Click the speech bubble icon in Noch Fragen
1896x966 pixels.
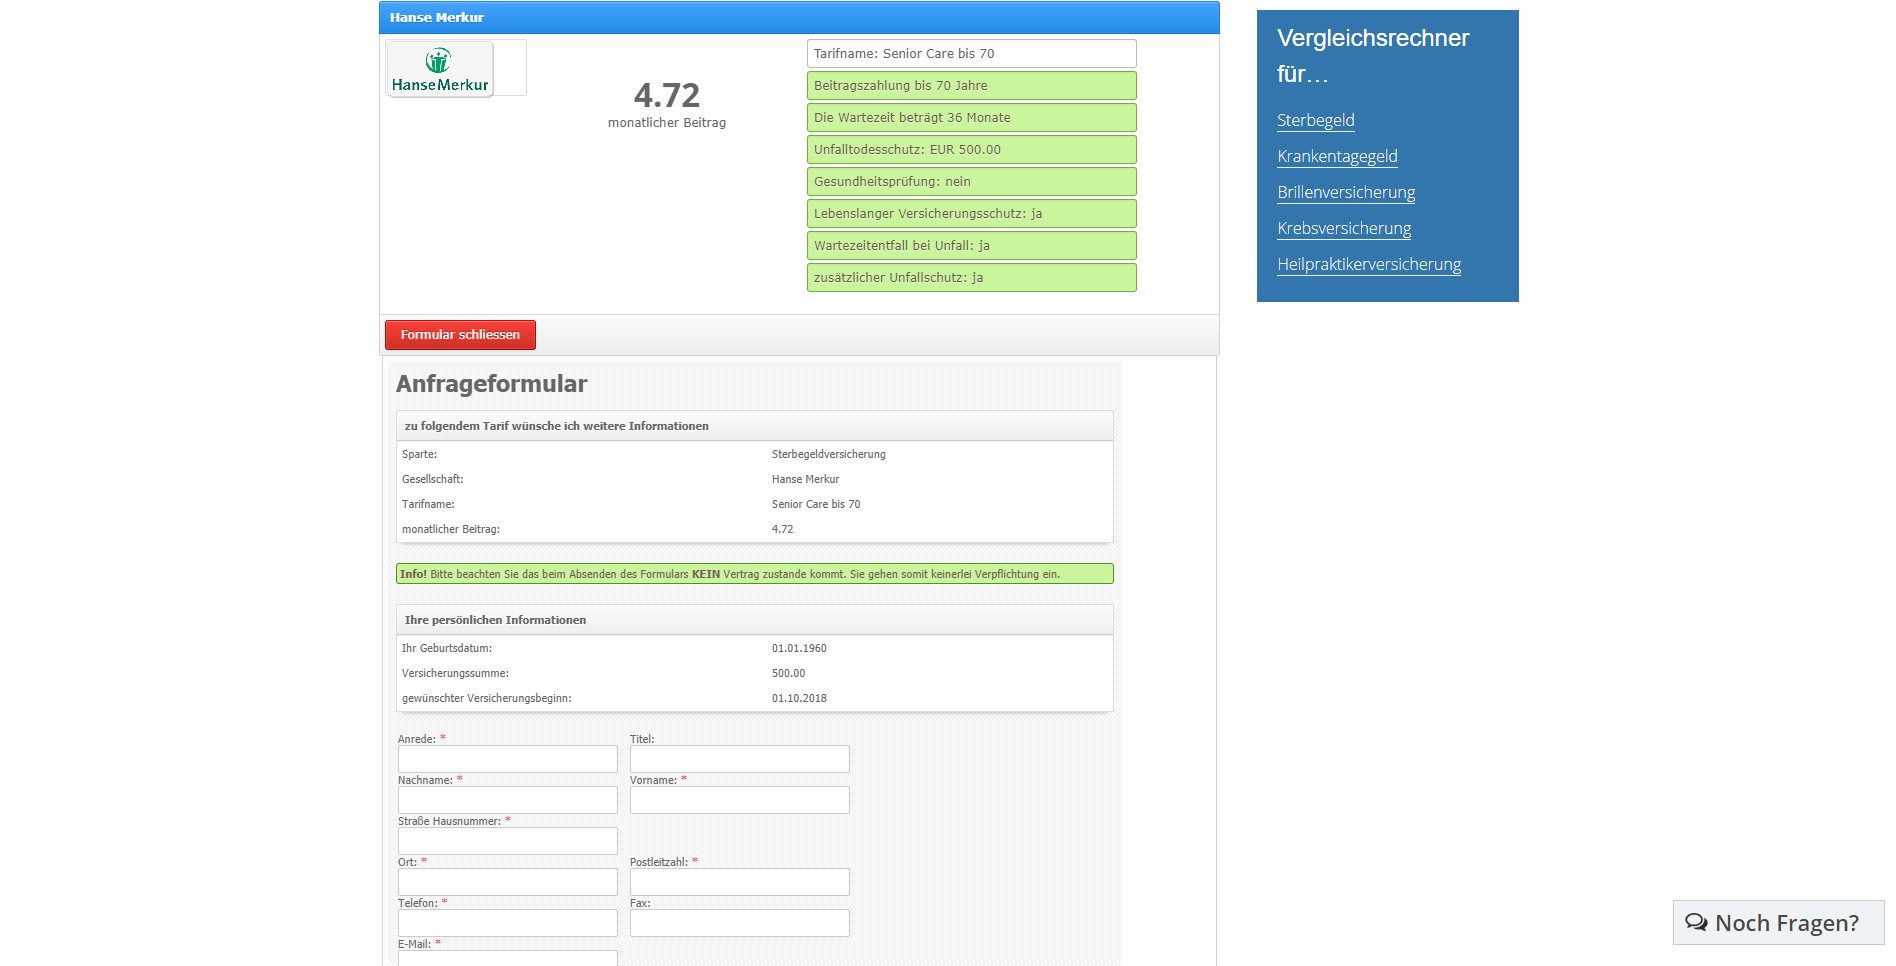[x=1696, y=922]
